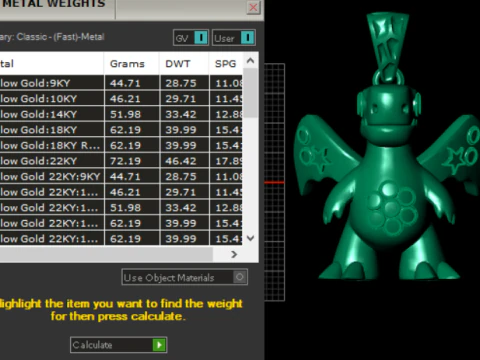This screenshot has width=480, height=360.
Task: Click the table scroll up arrow
Action: (250, 61)
